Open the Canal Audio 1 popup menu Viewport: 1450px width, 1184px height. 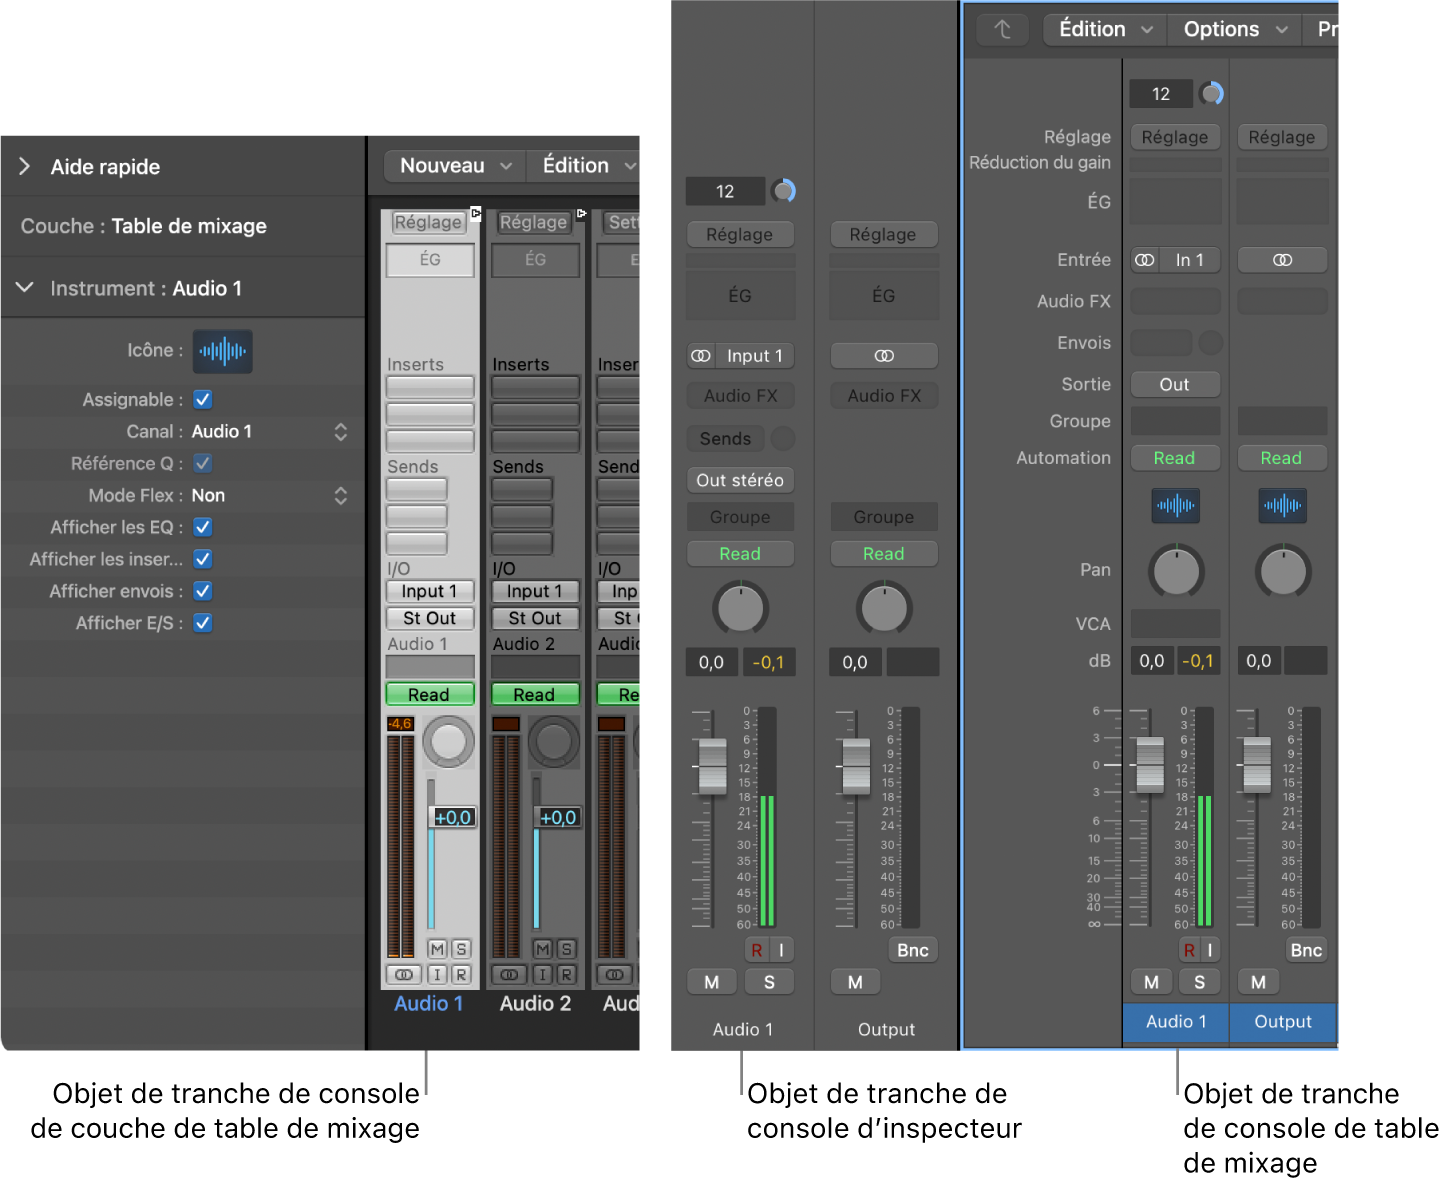[x=340, y=431]
